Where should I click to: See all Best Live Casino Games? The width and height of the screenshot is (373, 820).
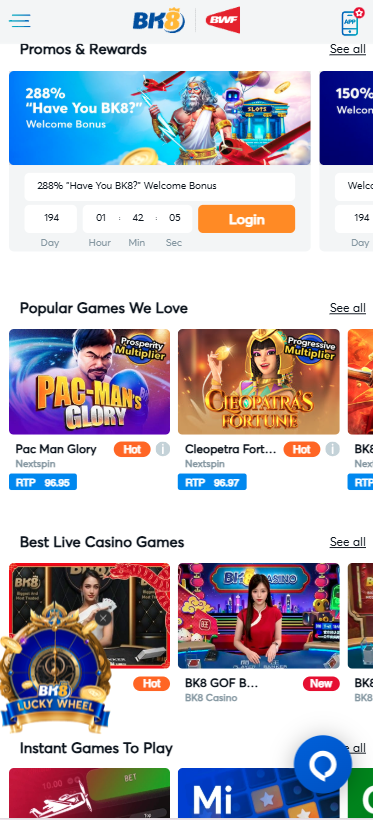[x=347, y=542]
